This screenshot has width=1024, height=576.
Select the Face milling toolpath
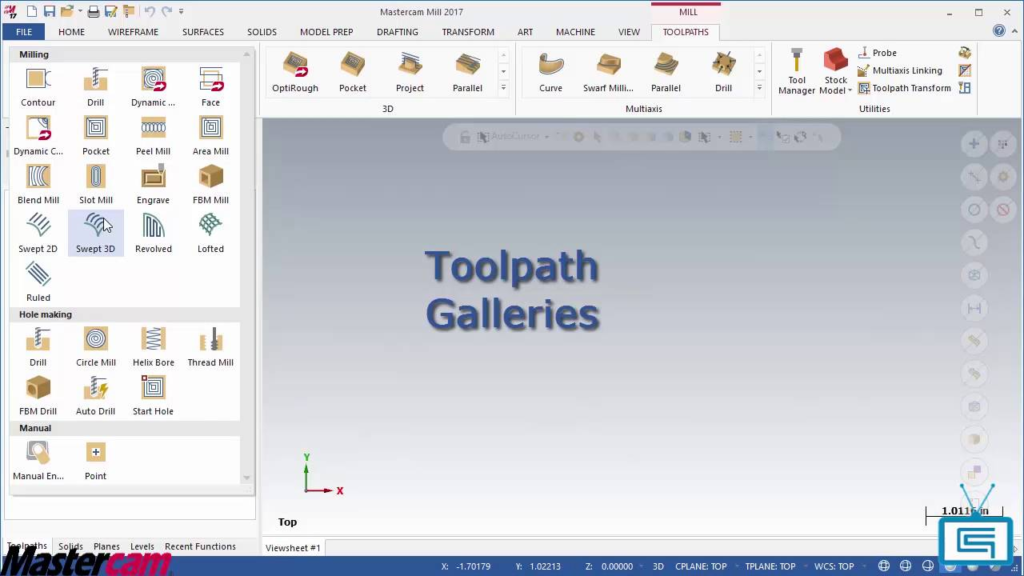210,88
